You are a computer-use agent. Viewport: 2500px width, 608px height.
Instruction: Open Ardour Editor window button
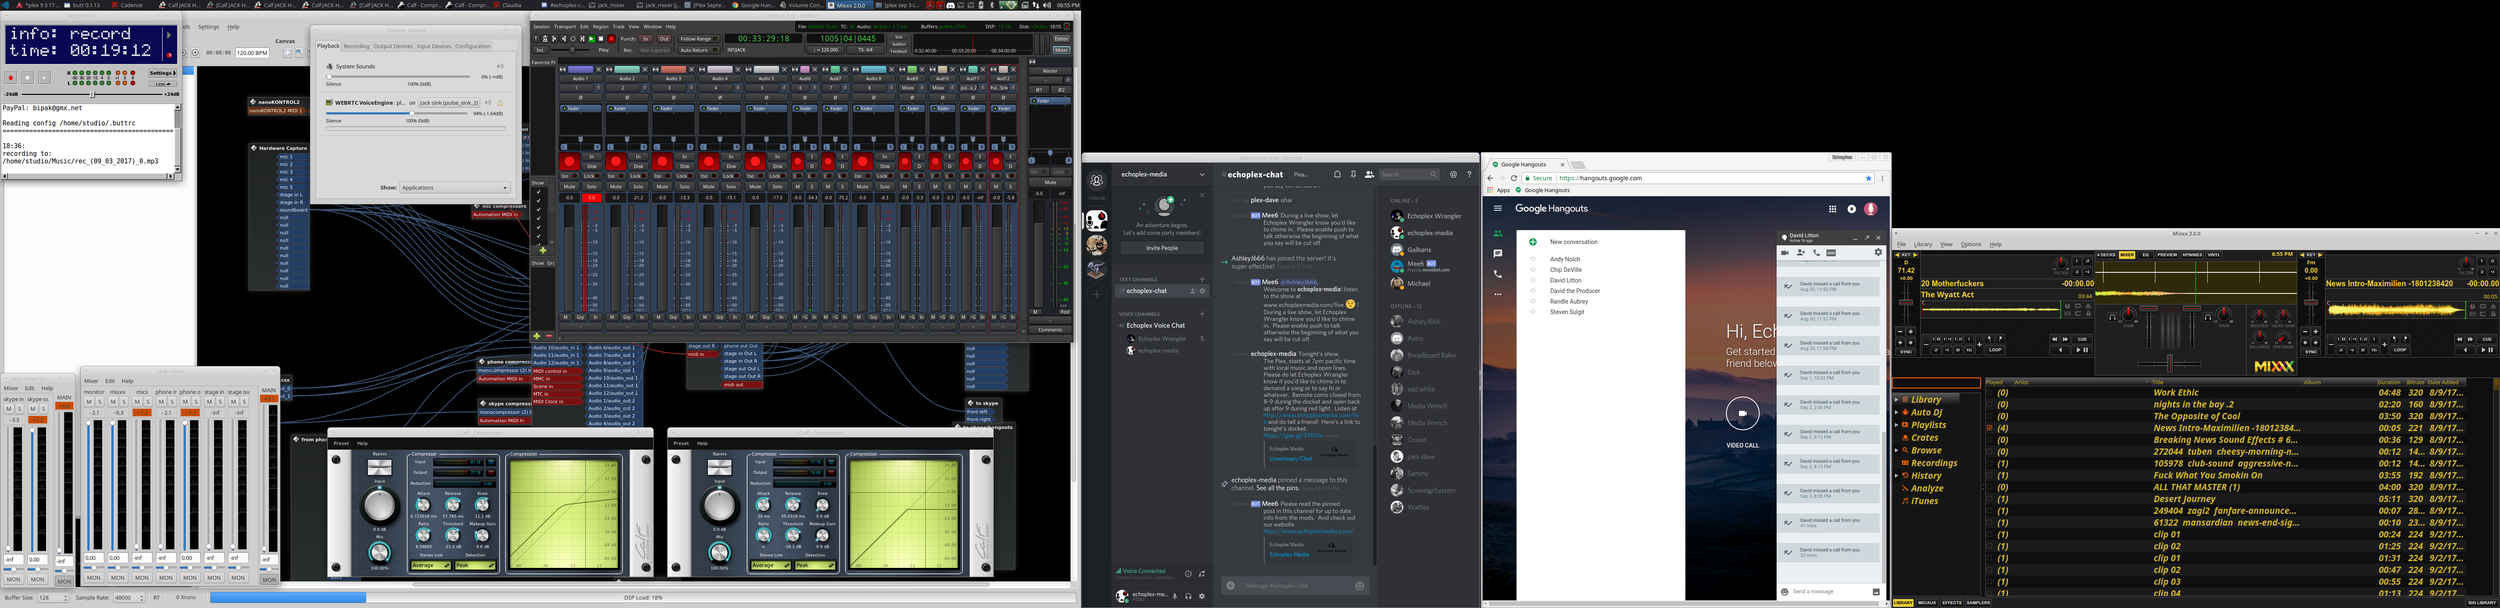1061,39
